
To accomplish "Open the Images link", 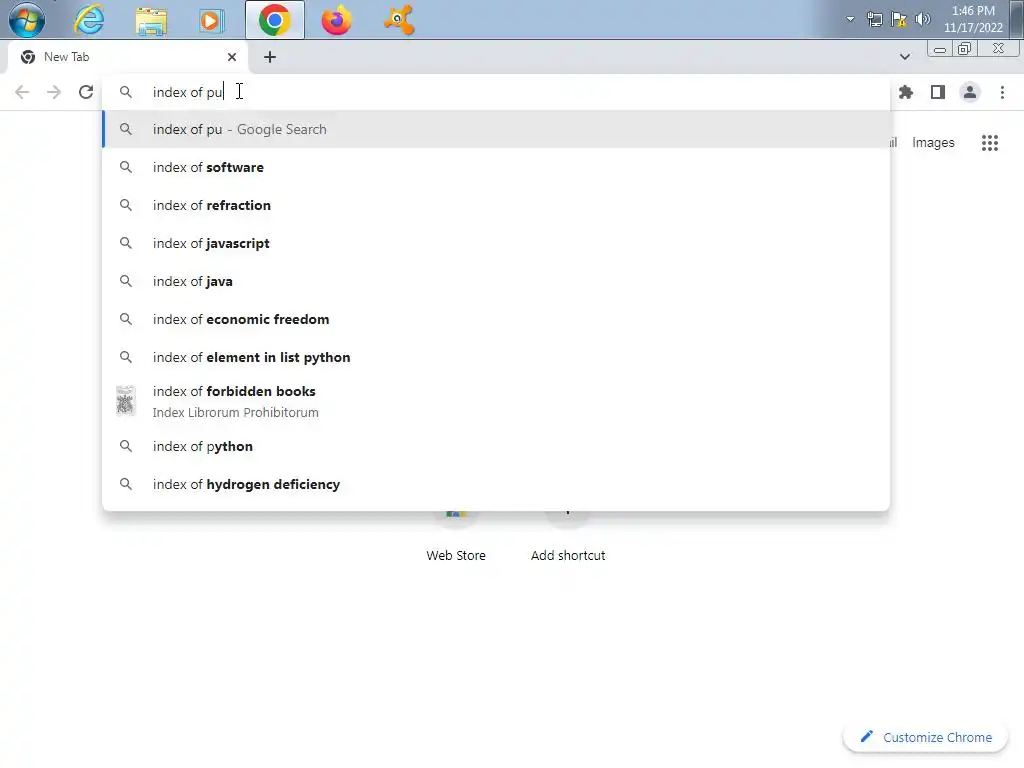I will pyautogui.click(x=933, y=142).
